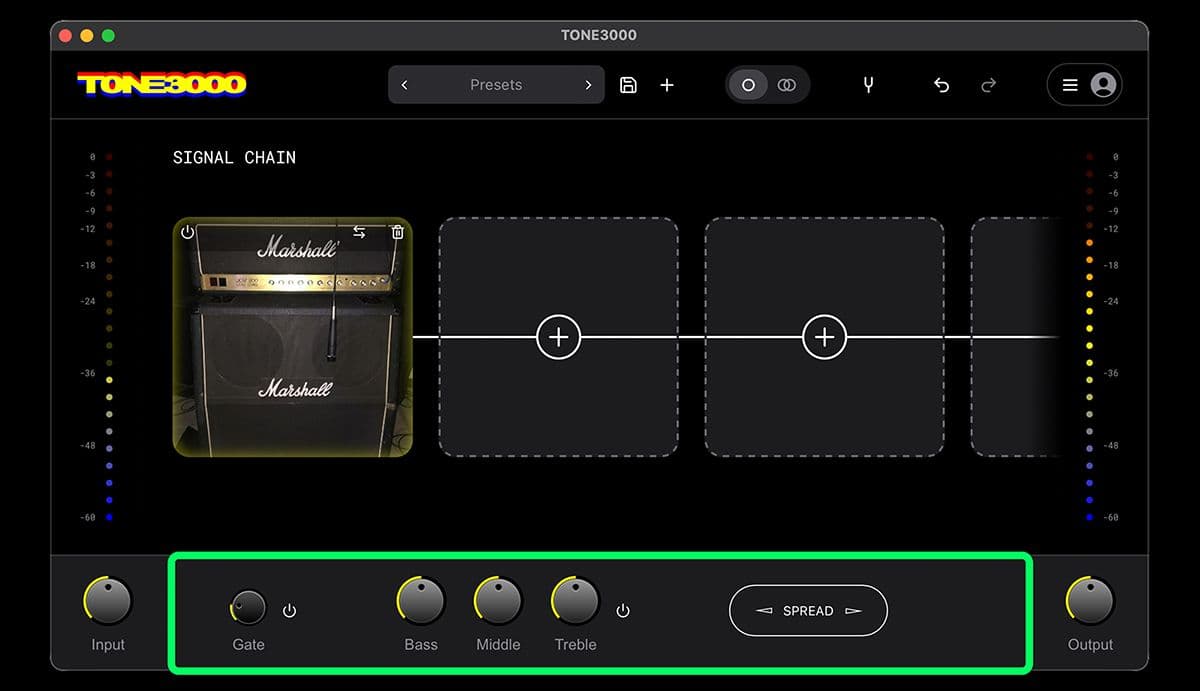Click the Input knob
Viewport: 1200px width, 691px height.
108,601
